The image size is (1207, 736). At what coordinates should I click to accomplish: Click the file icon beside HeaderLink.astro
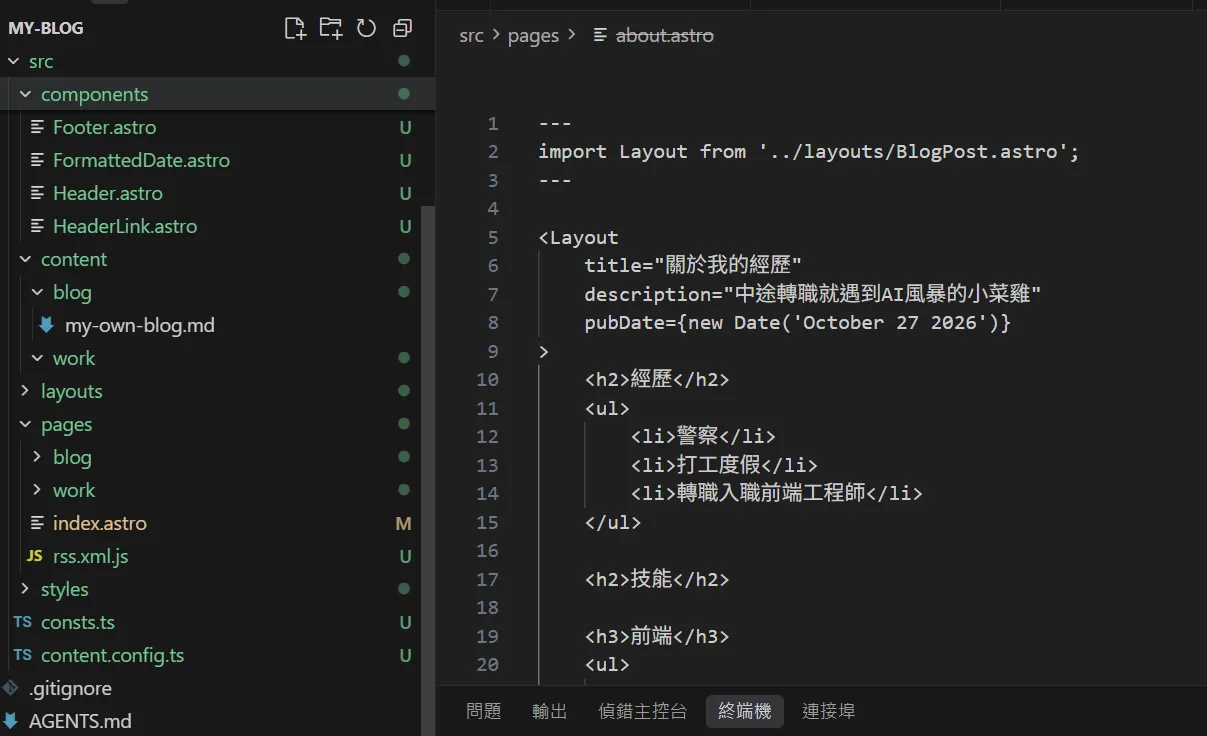37,226
